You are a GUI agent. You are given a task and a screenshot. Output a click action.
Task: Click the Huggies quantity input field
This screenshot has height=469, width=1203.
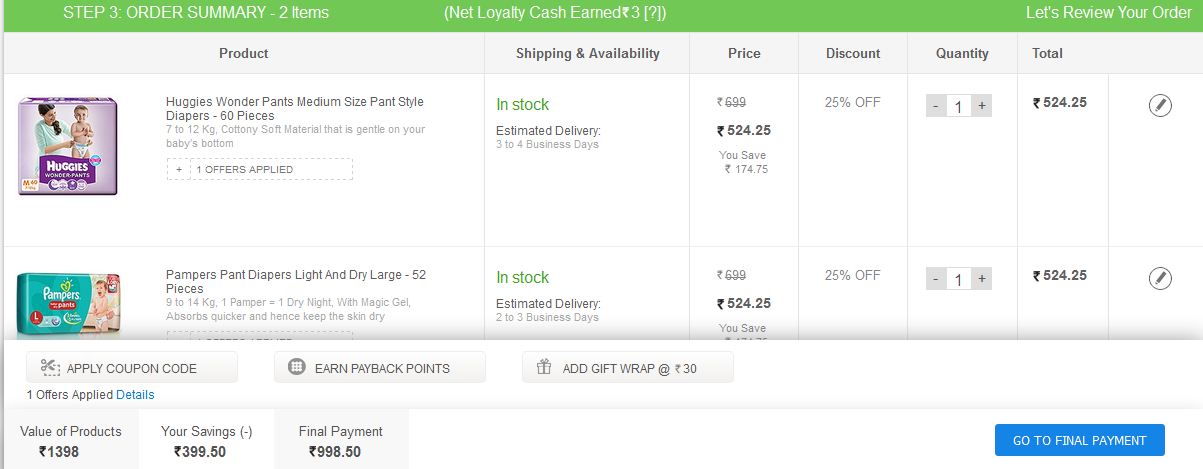(x=958, y=106)
